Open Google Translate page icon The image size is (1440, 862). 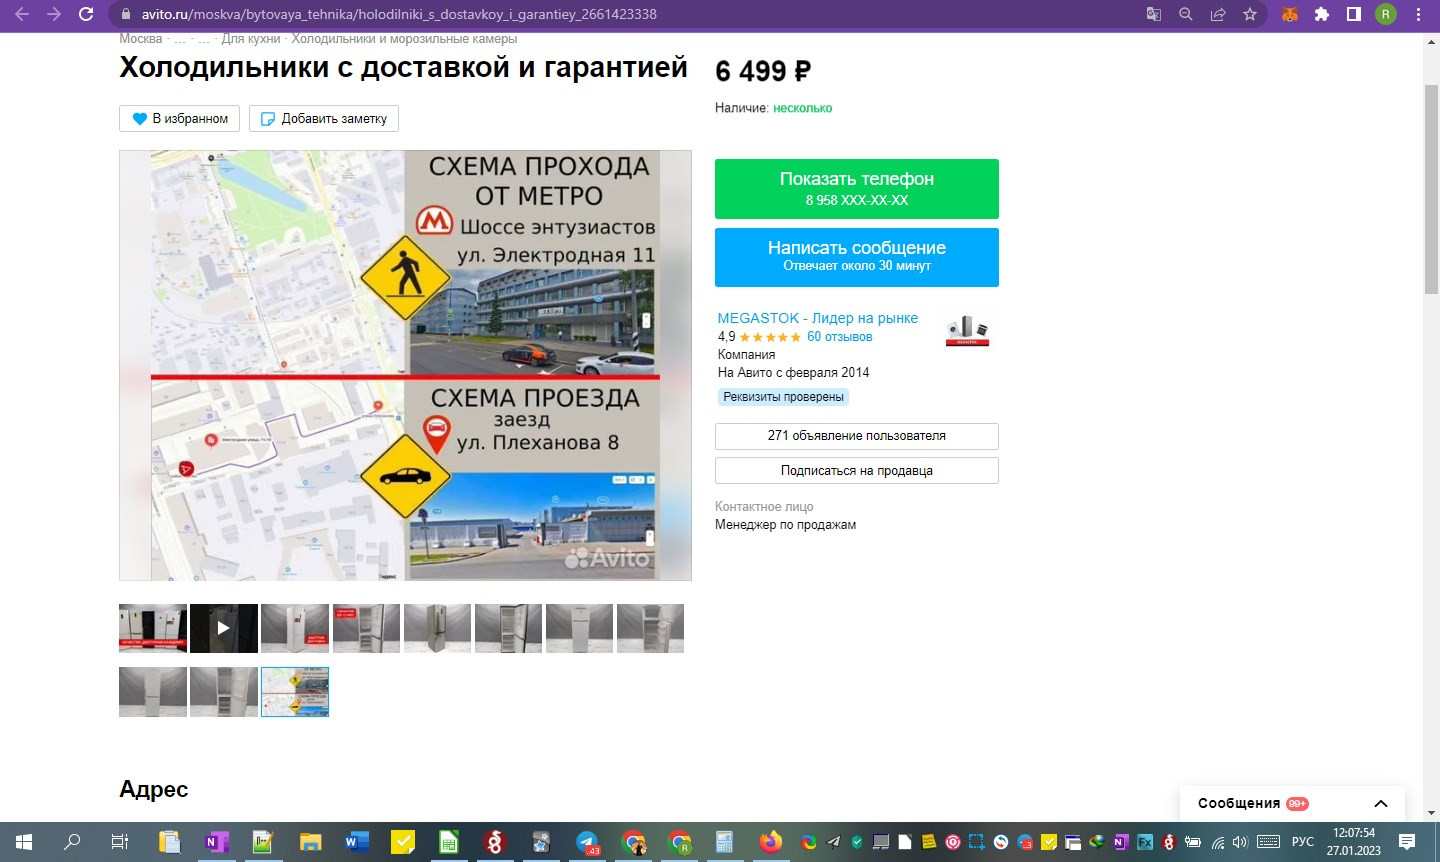pyautogui.click(x=1153, y=14)
